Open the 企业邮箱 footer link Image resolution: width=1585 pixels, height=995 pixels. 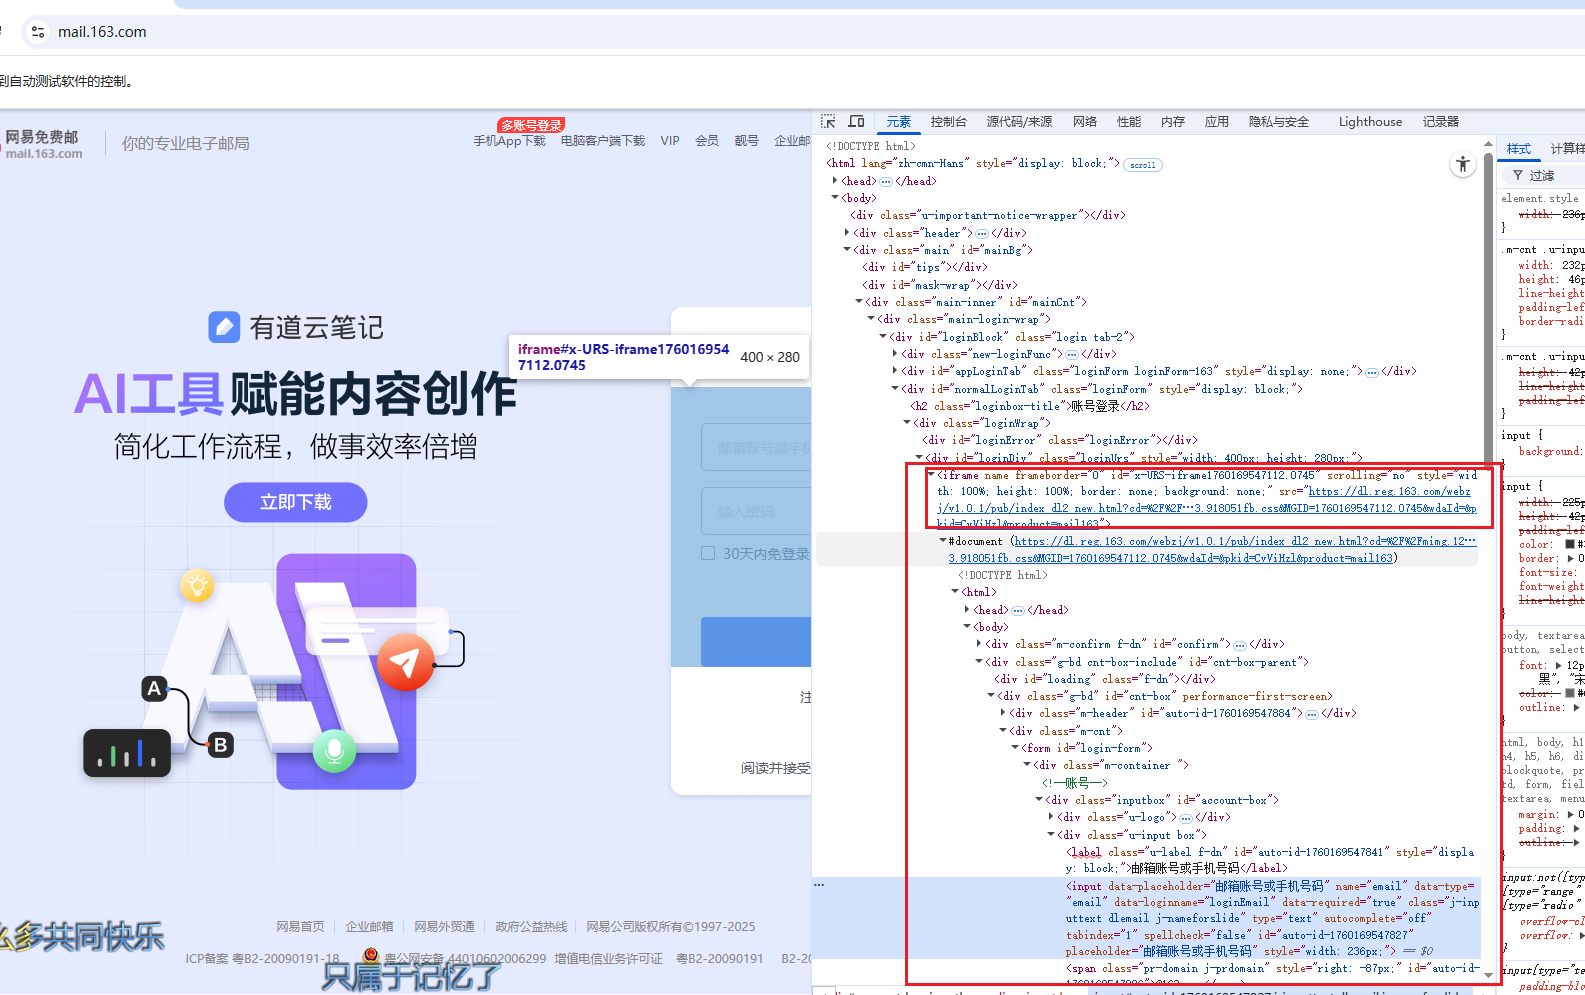[x=370, y=927]
